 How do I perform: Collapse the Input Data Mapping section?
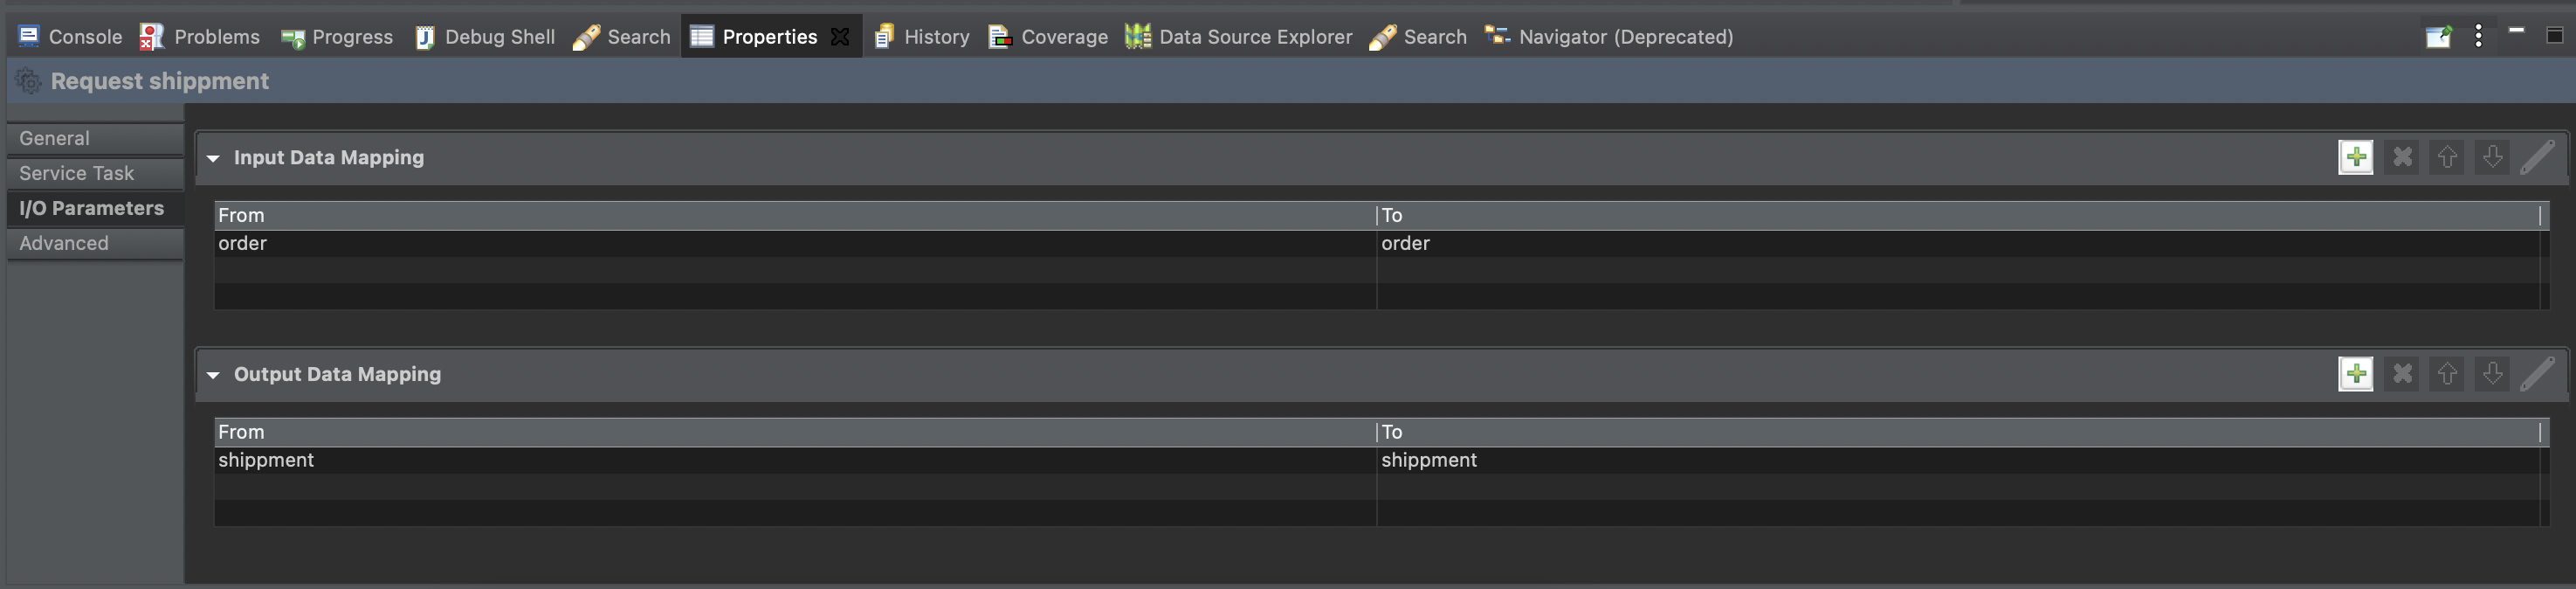[213, 158]
